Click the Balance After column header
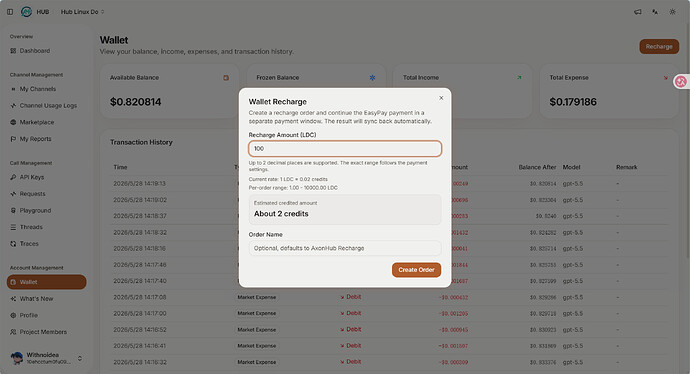The width and height of the screenshot is (690, 374). point(537,167)
